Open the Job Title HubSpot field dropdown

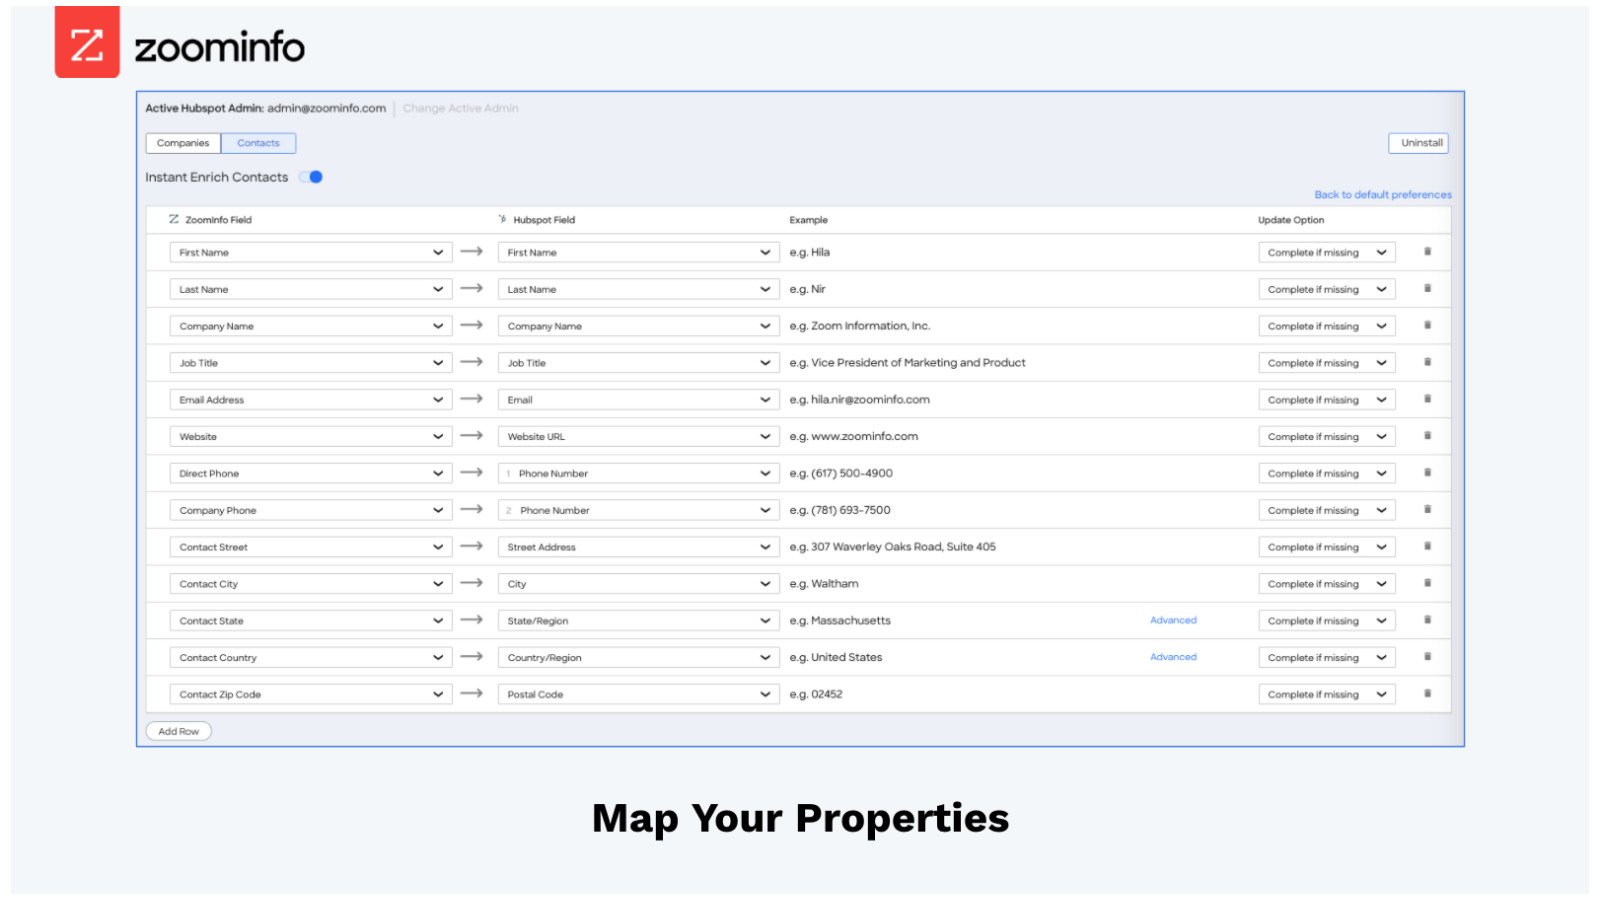(638, 363)
